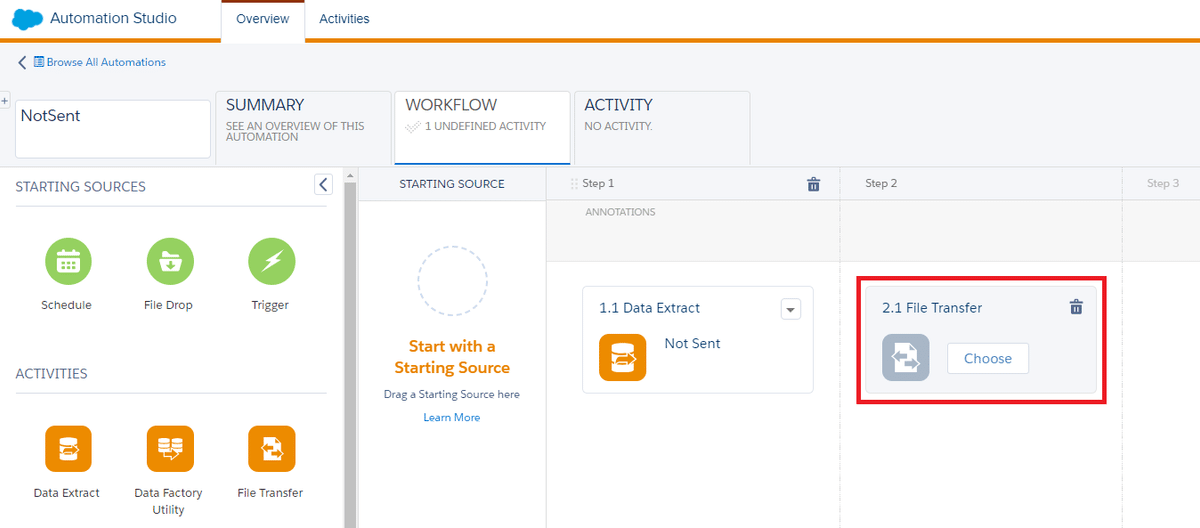This screenshot has width=1200, height=528.
Task: Click the orange 1.1 Data Extract icon
Action: pyautogui.click(x=622, y=357)
